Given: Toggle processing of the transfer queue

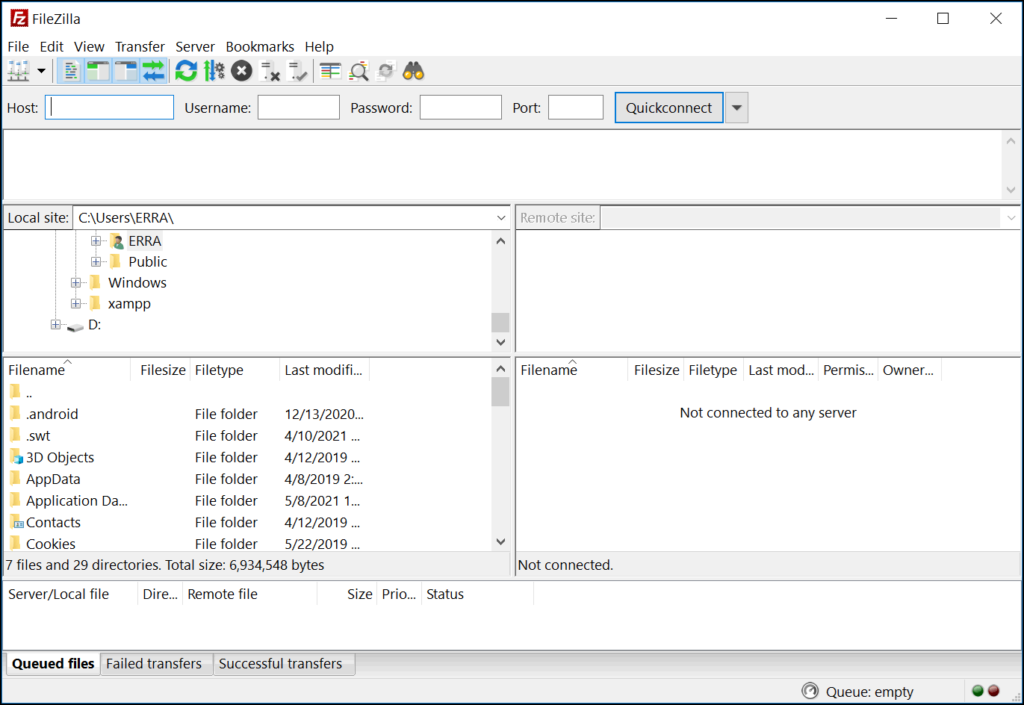Looking at the screenshot, I should tap(214, 71).
